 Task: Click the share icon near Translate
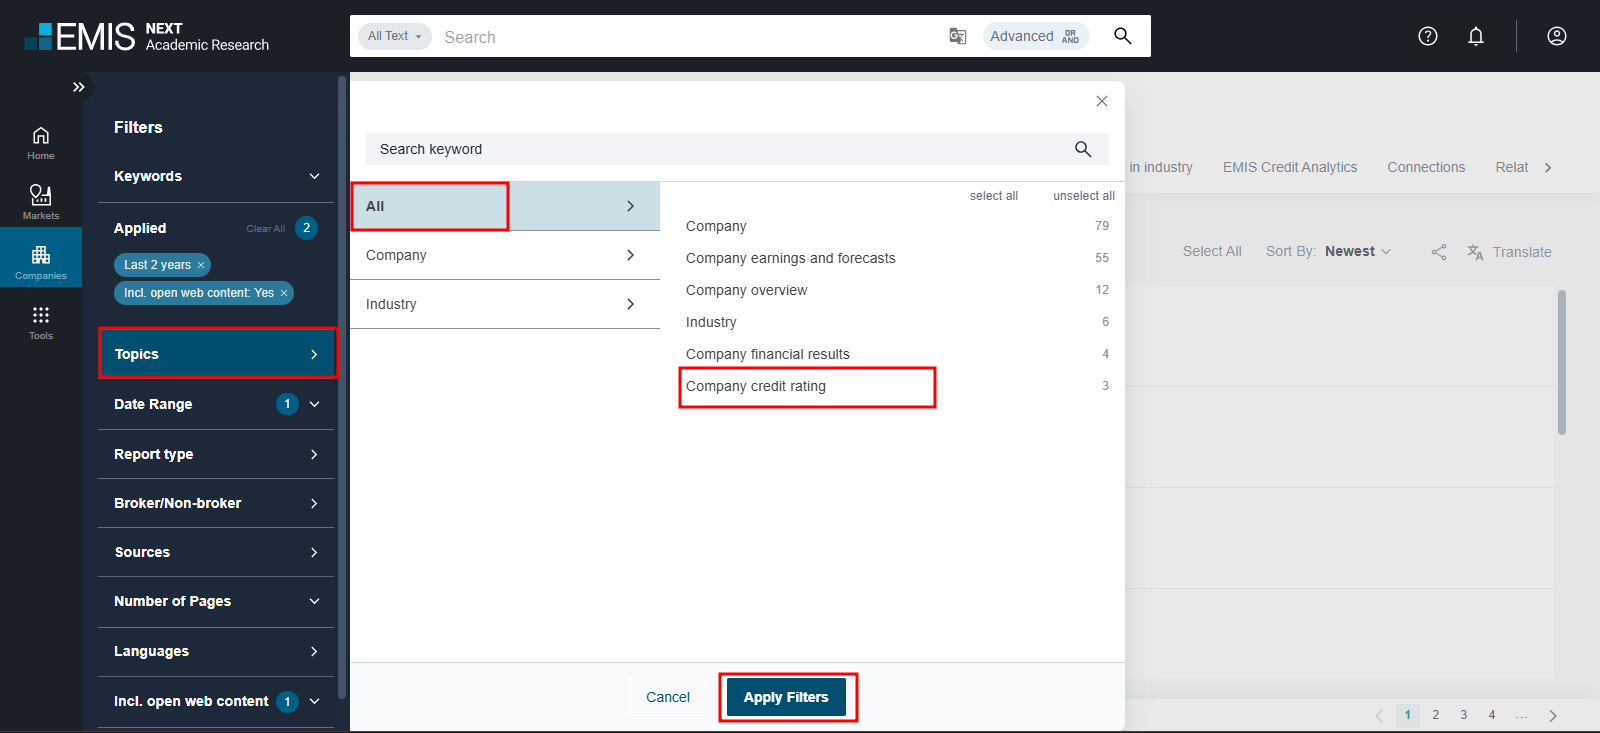(1438, 252)
